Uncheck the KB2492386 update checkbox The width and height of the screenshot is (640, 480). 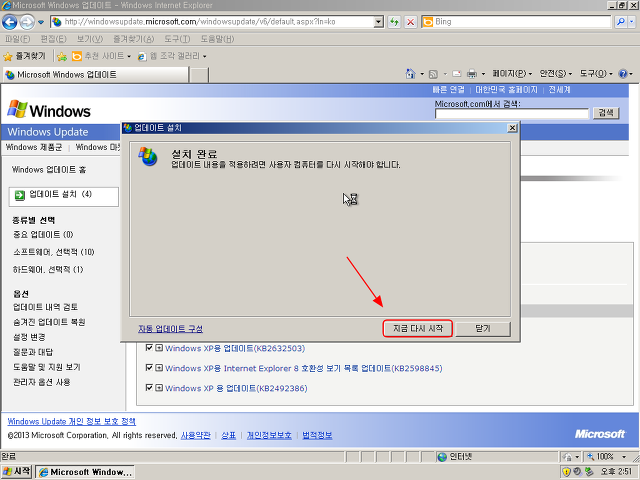tap(149, 388)
